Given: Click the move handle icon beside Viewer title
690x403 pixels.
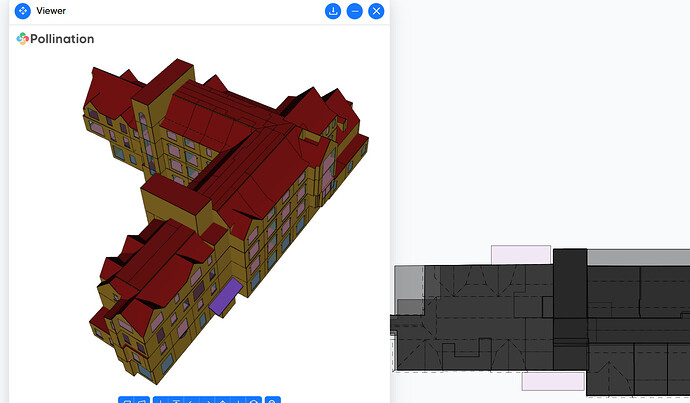Looking at the screenshot, I should (22, 11).
